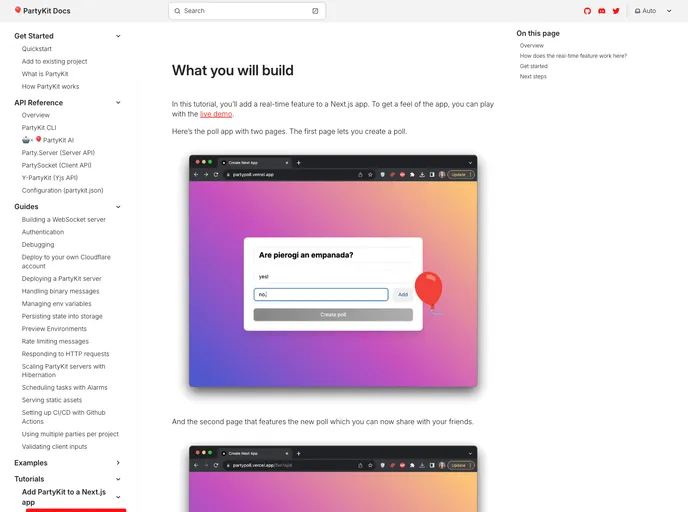Image resolution: width=688 pixels, height=512 pixels.
Task: Open Configuration (partykit.json) page
Action: tap(63, 190)
